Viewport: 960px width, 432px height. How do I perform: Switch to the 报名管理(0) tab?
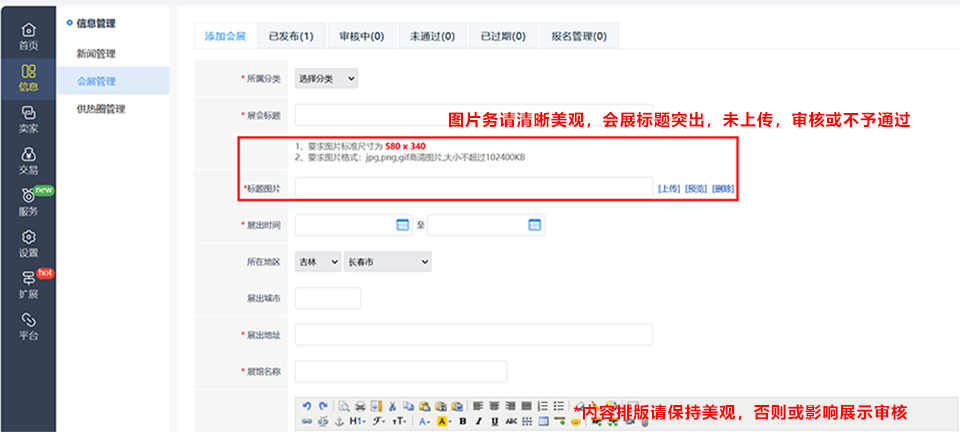coord(579,36)
